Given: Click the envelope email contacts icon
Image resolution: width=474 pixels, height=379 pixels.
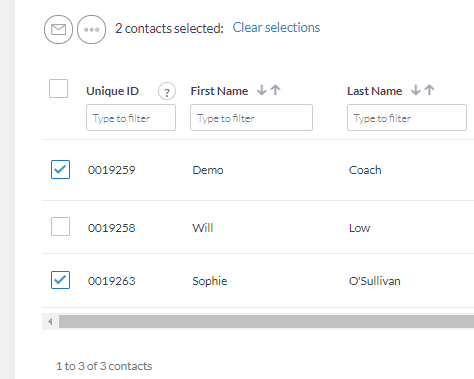Looking at the screenshot, I should pos(58,29).
